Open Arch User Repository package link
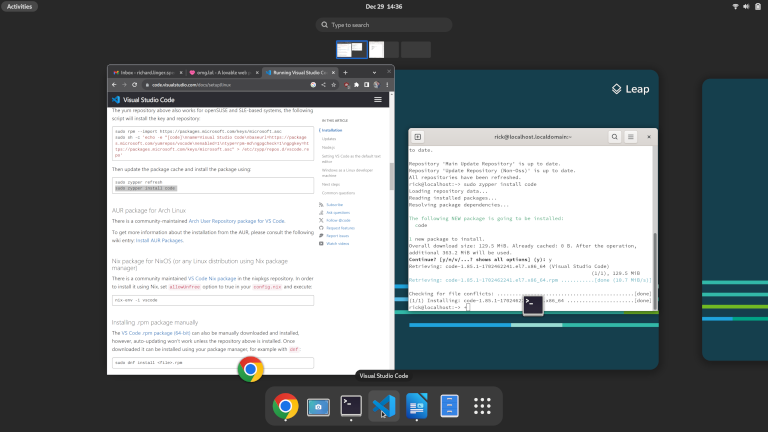 click(237, 221)
